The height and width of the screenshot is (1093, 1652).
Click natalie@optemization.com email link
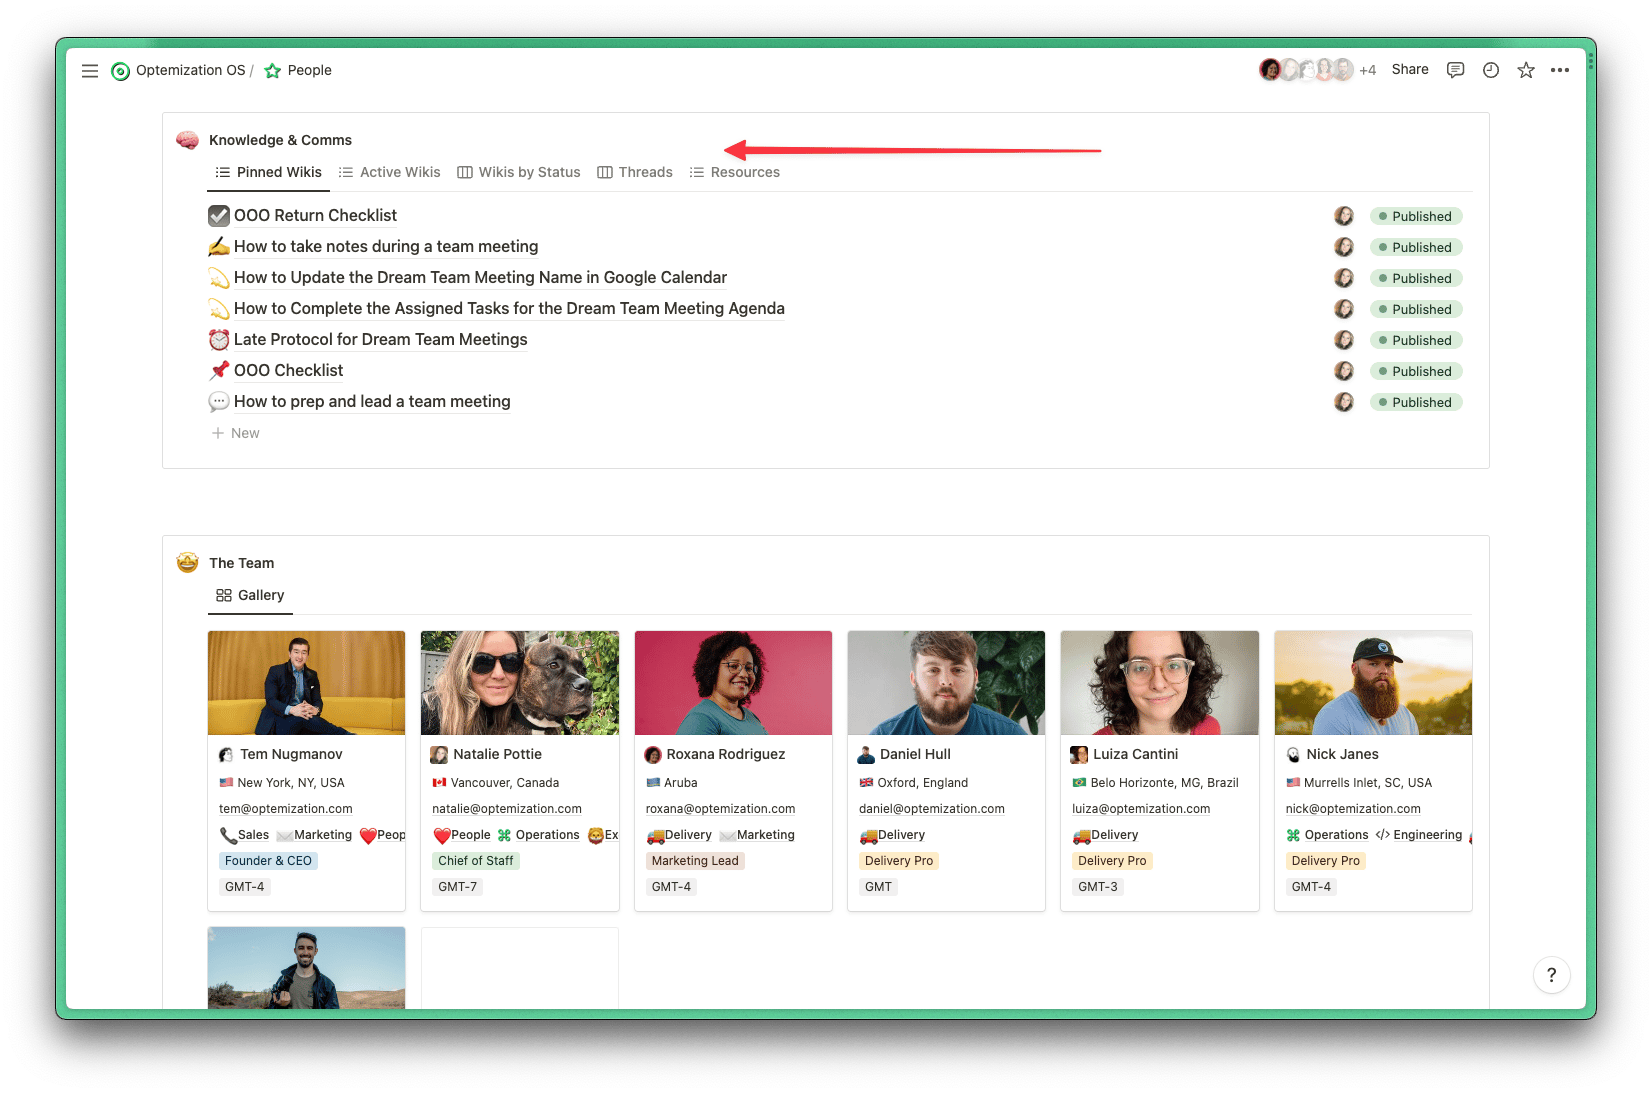pos(507,809)
